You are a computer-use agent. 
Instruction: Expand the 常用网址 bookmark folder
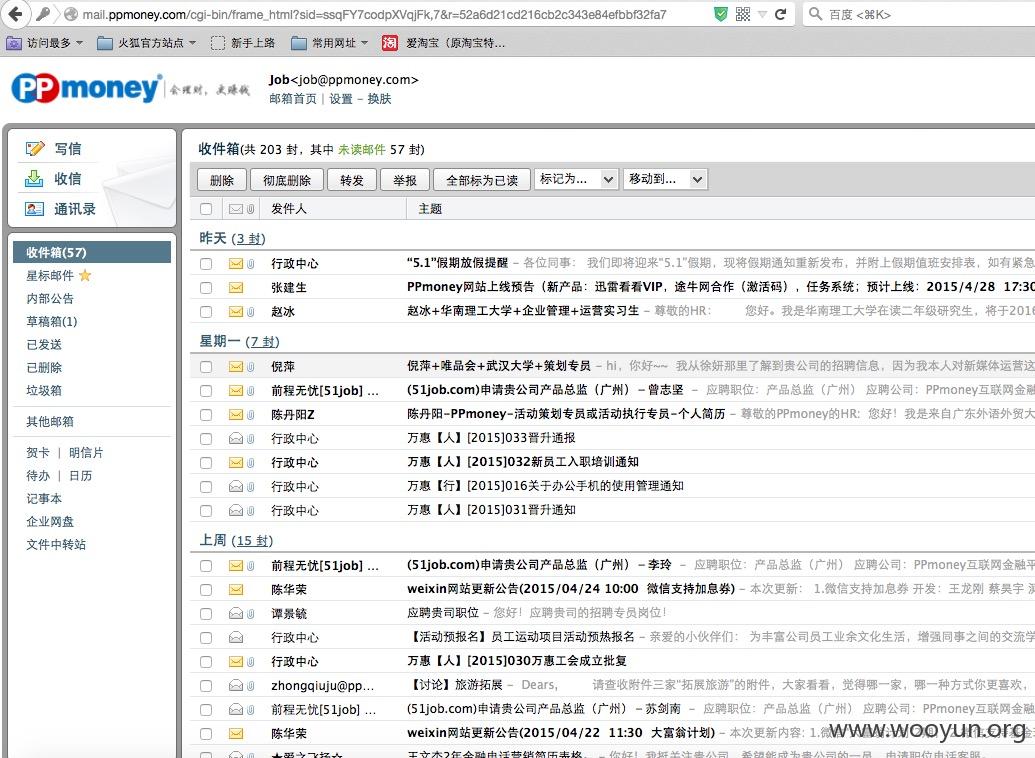pos(329,43)
